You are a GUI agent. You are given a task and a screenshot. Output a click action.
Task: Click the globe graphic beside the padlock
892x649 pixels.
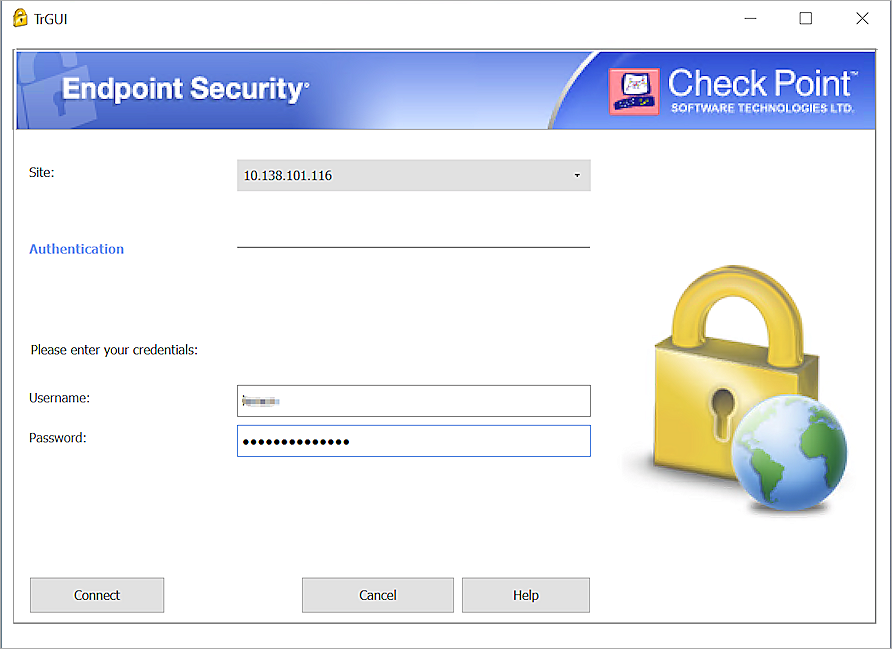point(789,455)
